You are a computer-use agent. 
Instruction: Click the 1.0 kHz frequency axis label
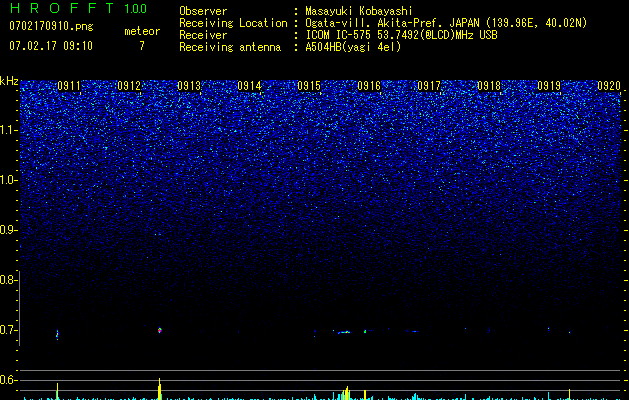(x=9, y=180)
